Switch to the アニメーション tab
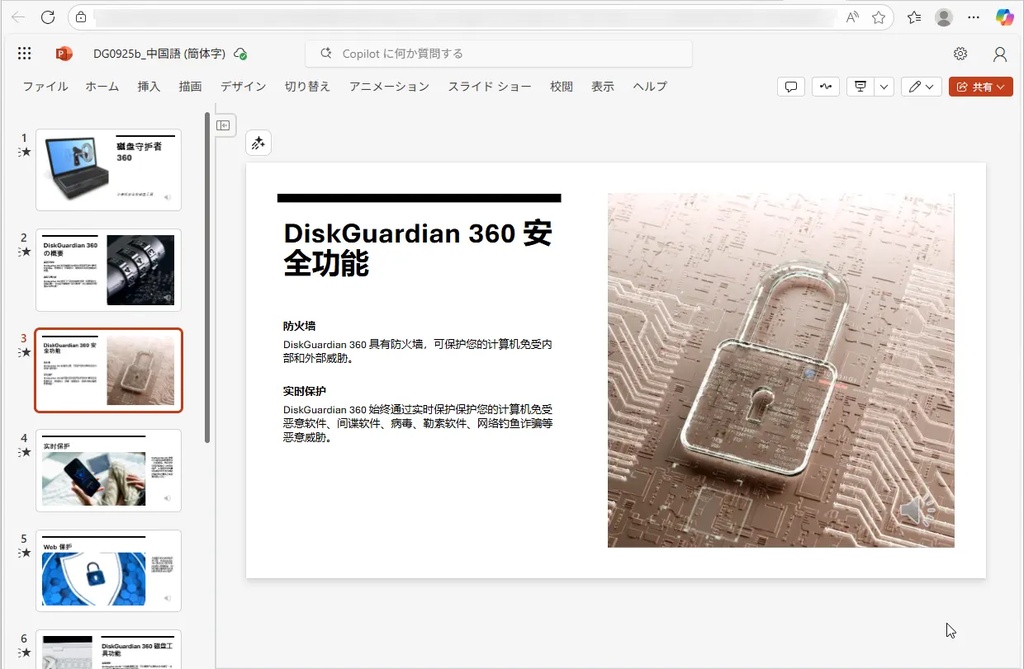The width and height of the screenshot is (1024, 669). click(x=389, y=86)
